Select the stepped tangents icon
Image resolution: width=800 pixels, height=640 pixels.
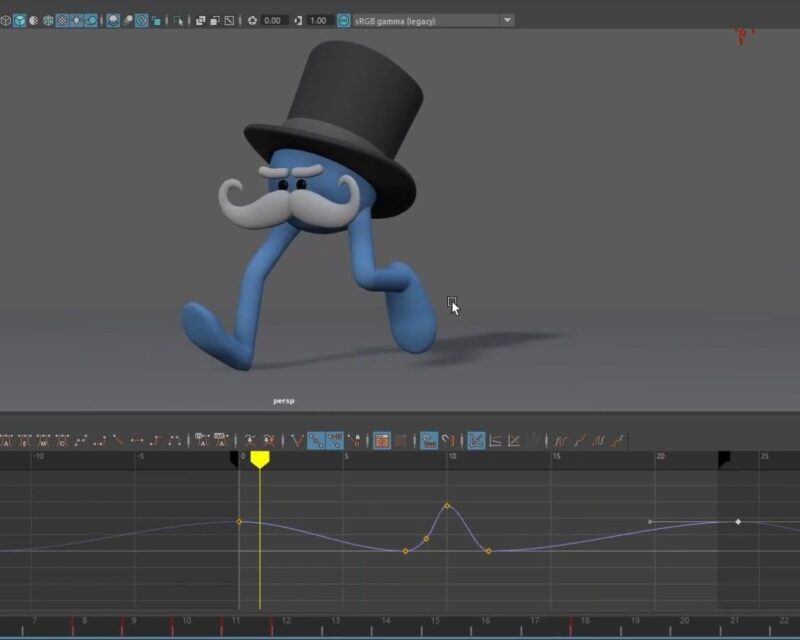click(156, 440)
